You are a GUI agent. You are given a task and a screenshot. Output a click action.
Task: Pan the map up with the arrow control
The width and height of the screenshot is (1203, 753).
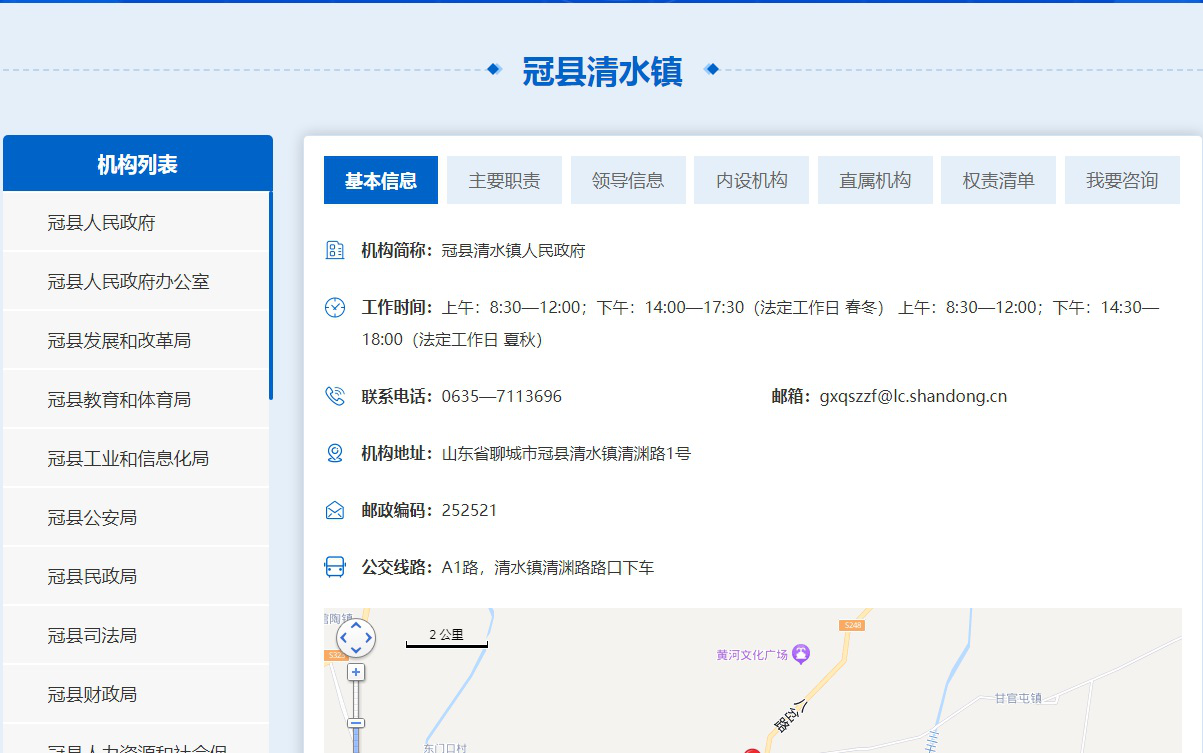coord(356,625)
